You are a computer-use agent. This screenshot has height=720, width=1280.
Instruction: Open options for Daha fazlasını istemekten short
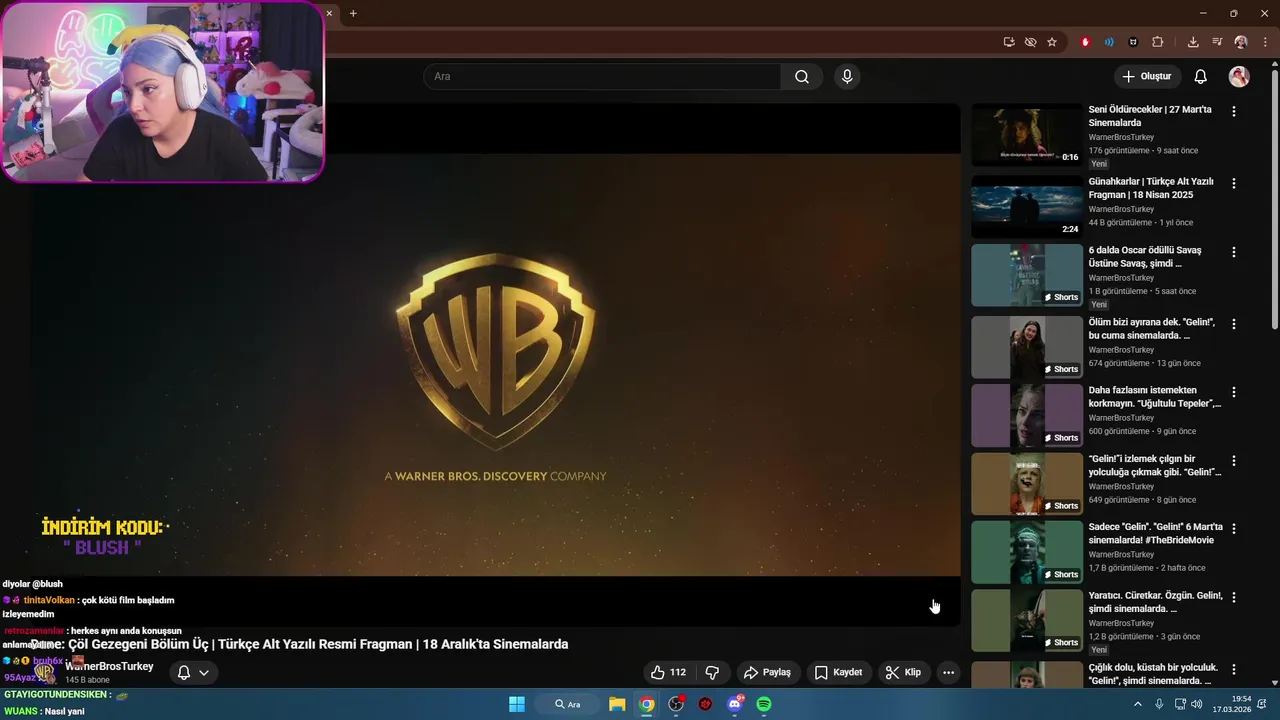pyautogui.click(x=1234, y=392)
